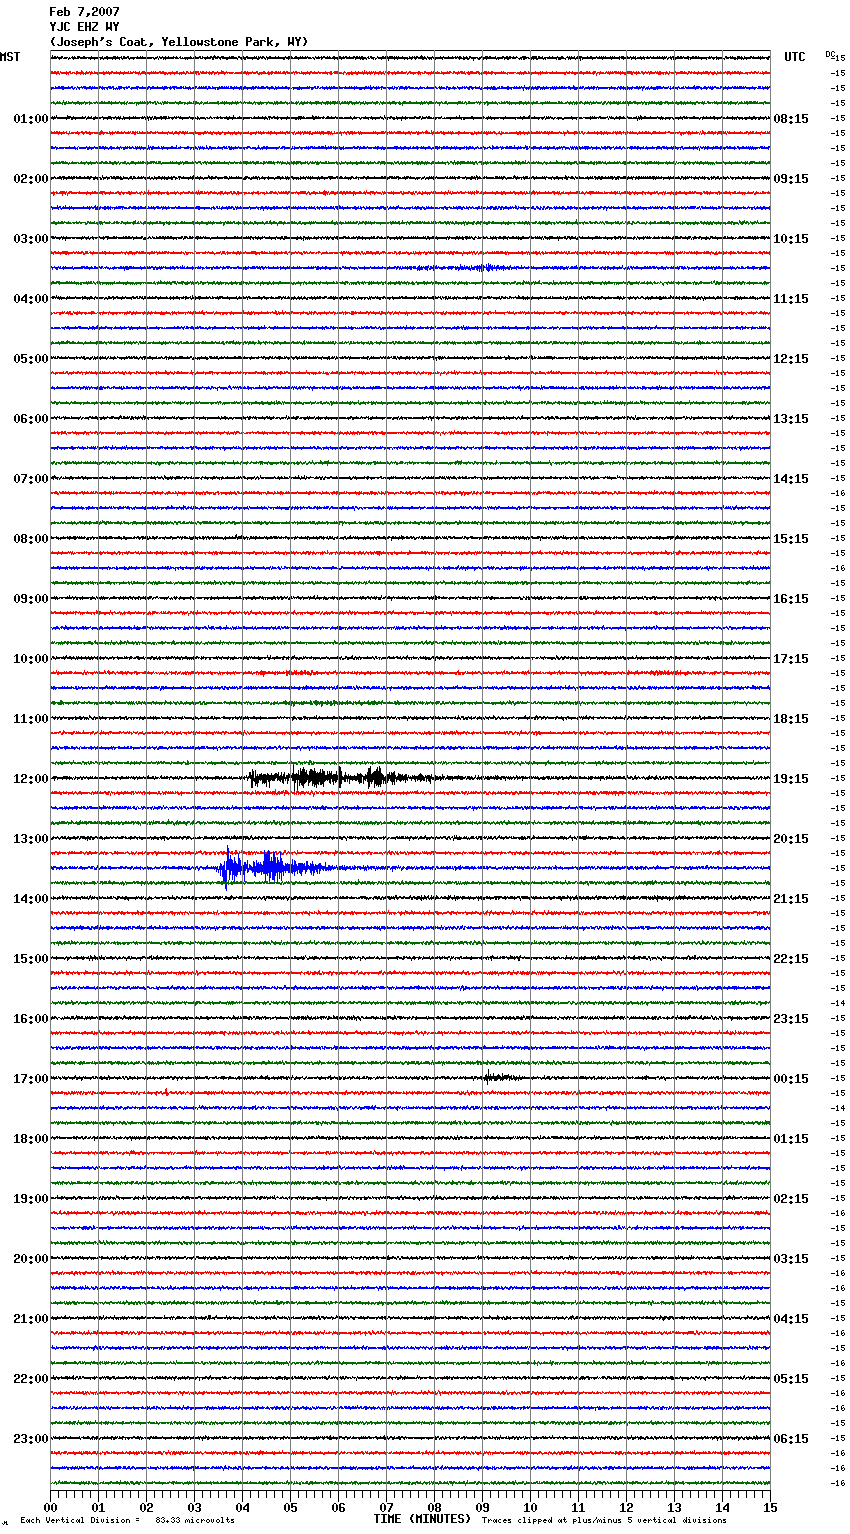This screenshot has width=850, height=1534.
Task: Click the UTC time label '18:15'
Action: (791, 719)
